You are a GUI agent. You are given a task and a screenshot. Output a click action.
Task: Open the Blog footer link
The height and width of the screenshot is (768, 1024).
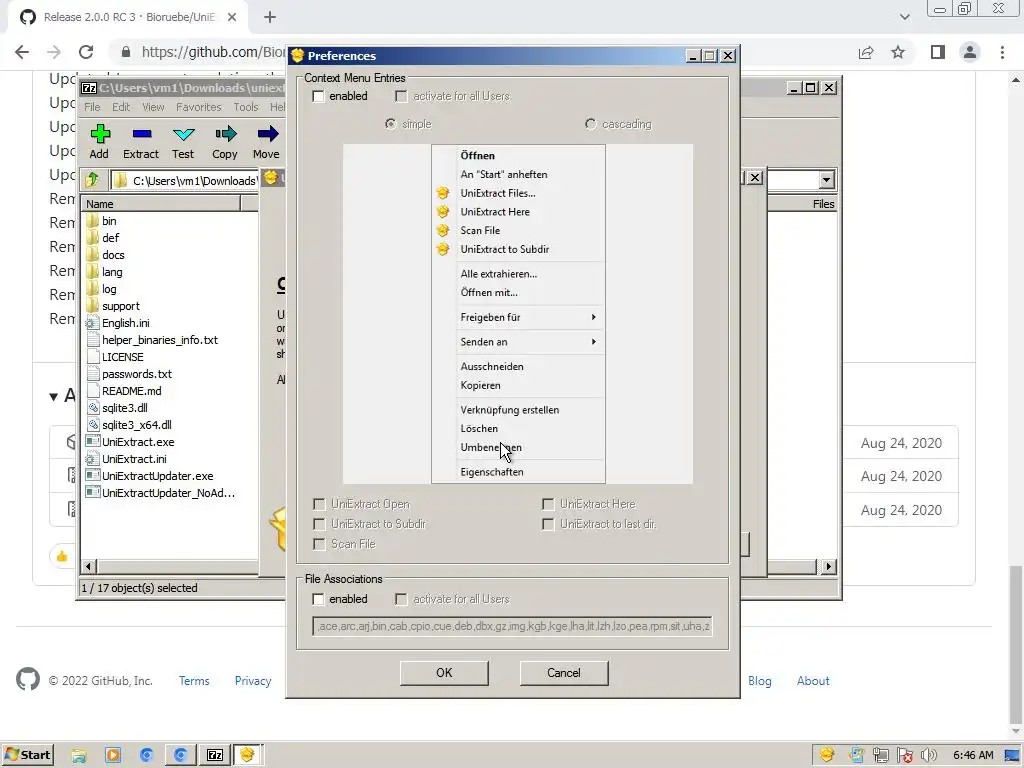pyautogui.click(x=760, y=680)
